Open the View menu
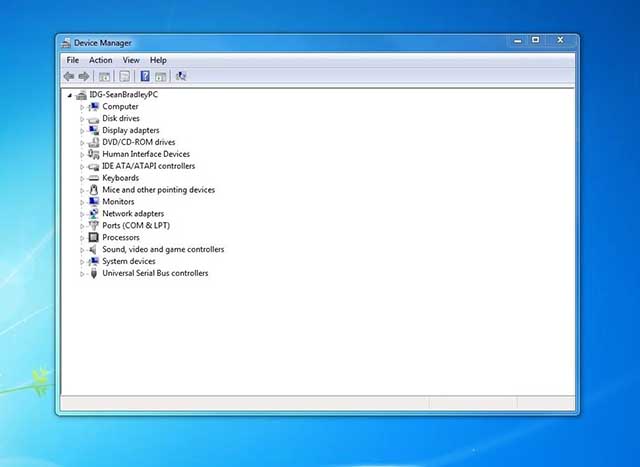 click(x=131, y=60)
